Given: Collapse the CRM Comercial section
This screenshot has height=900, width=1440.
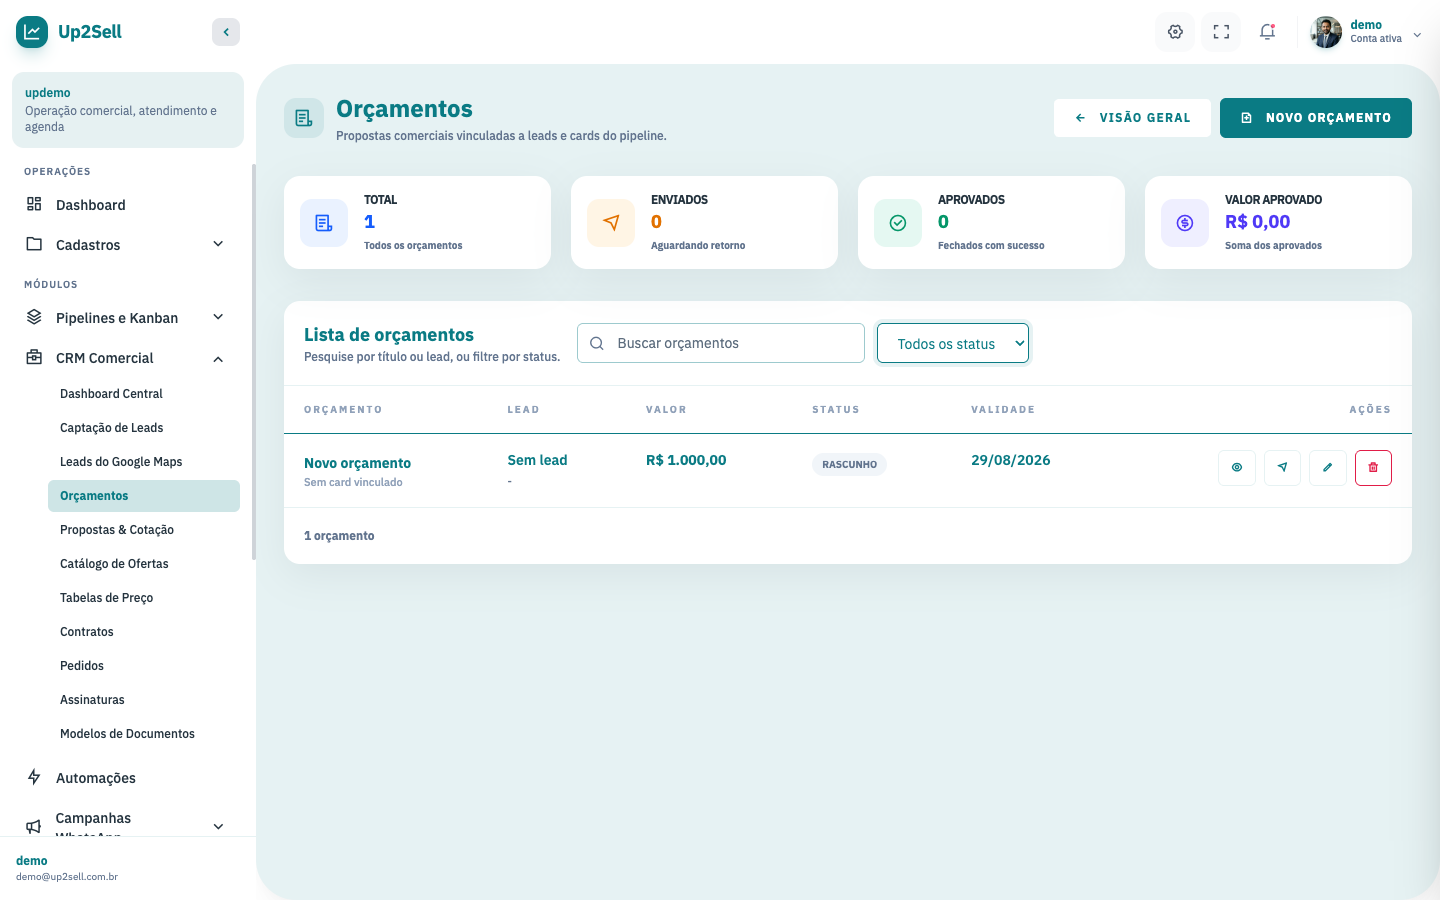Looking at the screenshot, I should pos(128,358).
